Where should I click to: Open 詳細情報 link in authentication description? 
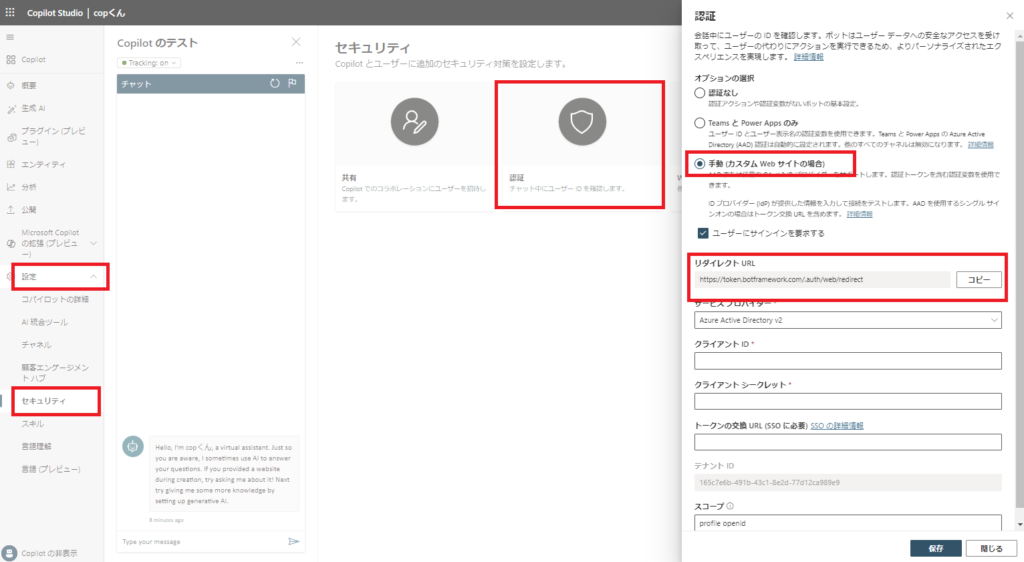[x=808, y=57]
